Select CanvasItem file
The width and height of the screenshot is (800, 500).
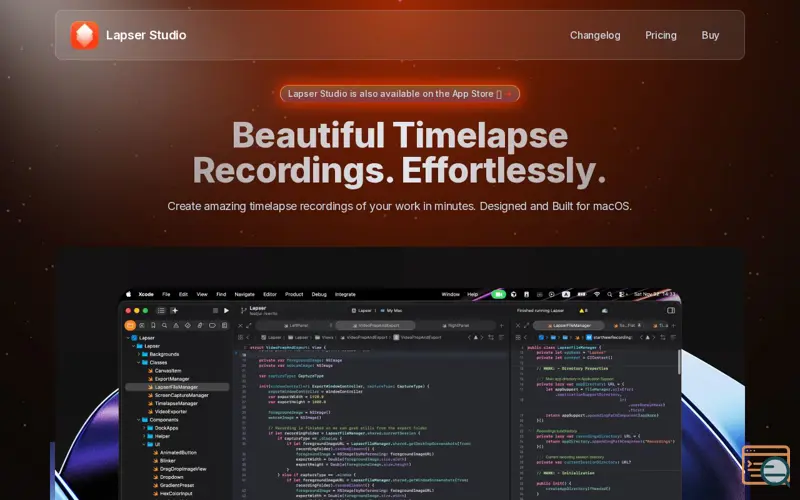[x=167, y=371]
